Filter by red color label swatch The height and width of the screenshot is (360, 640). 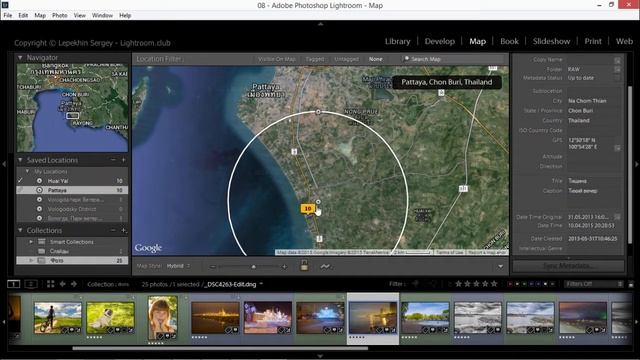510,284
